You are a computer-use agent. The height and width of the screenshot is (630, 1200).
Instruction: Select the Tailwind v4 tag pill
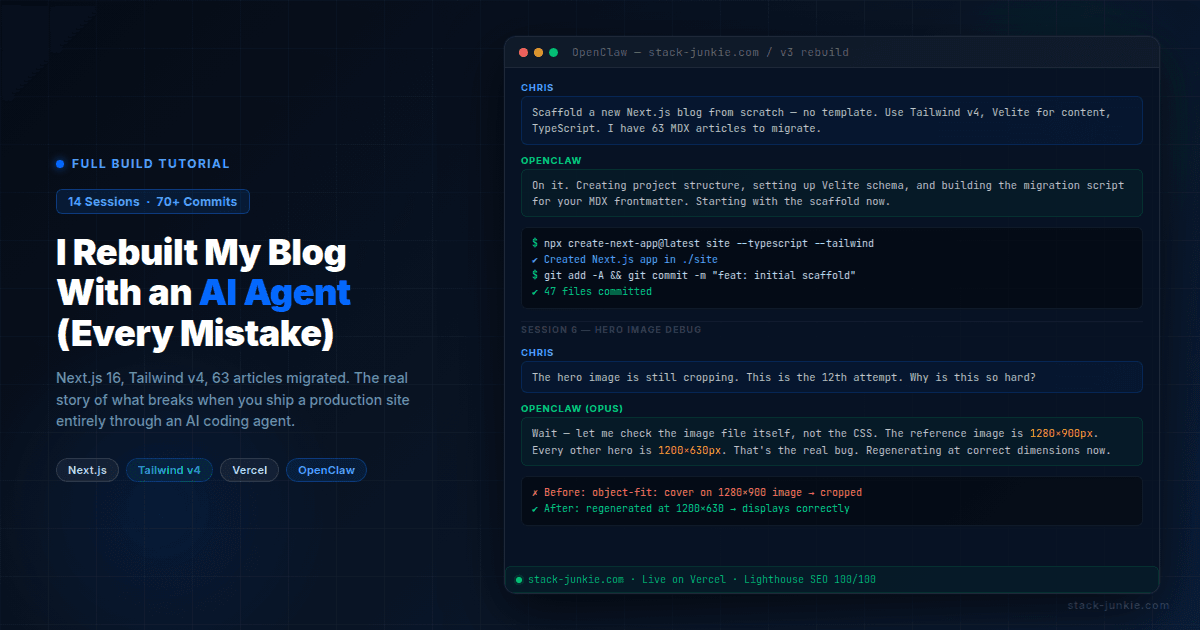point(169,470)
